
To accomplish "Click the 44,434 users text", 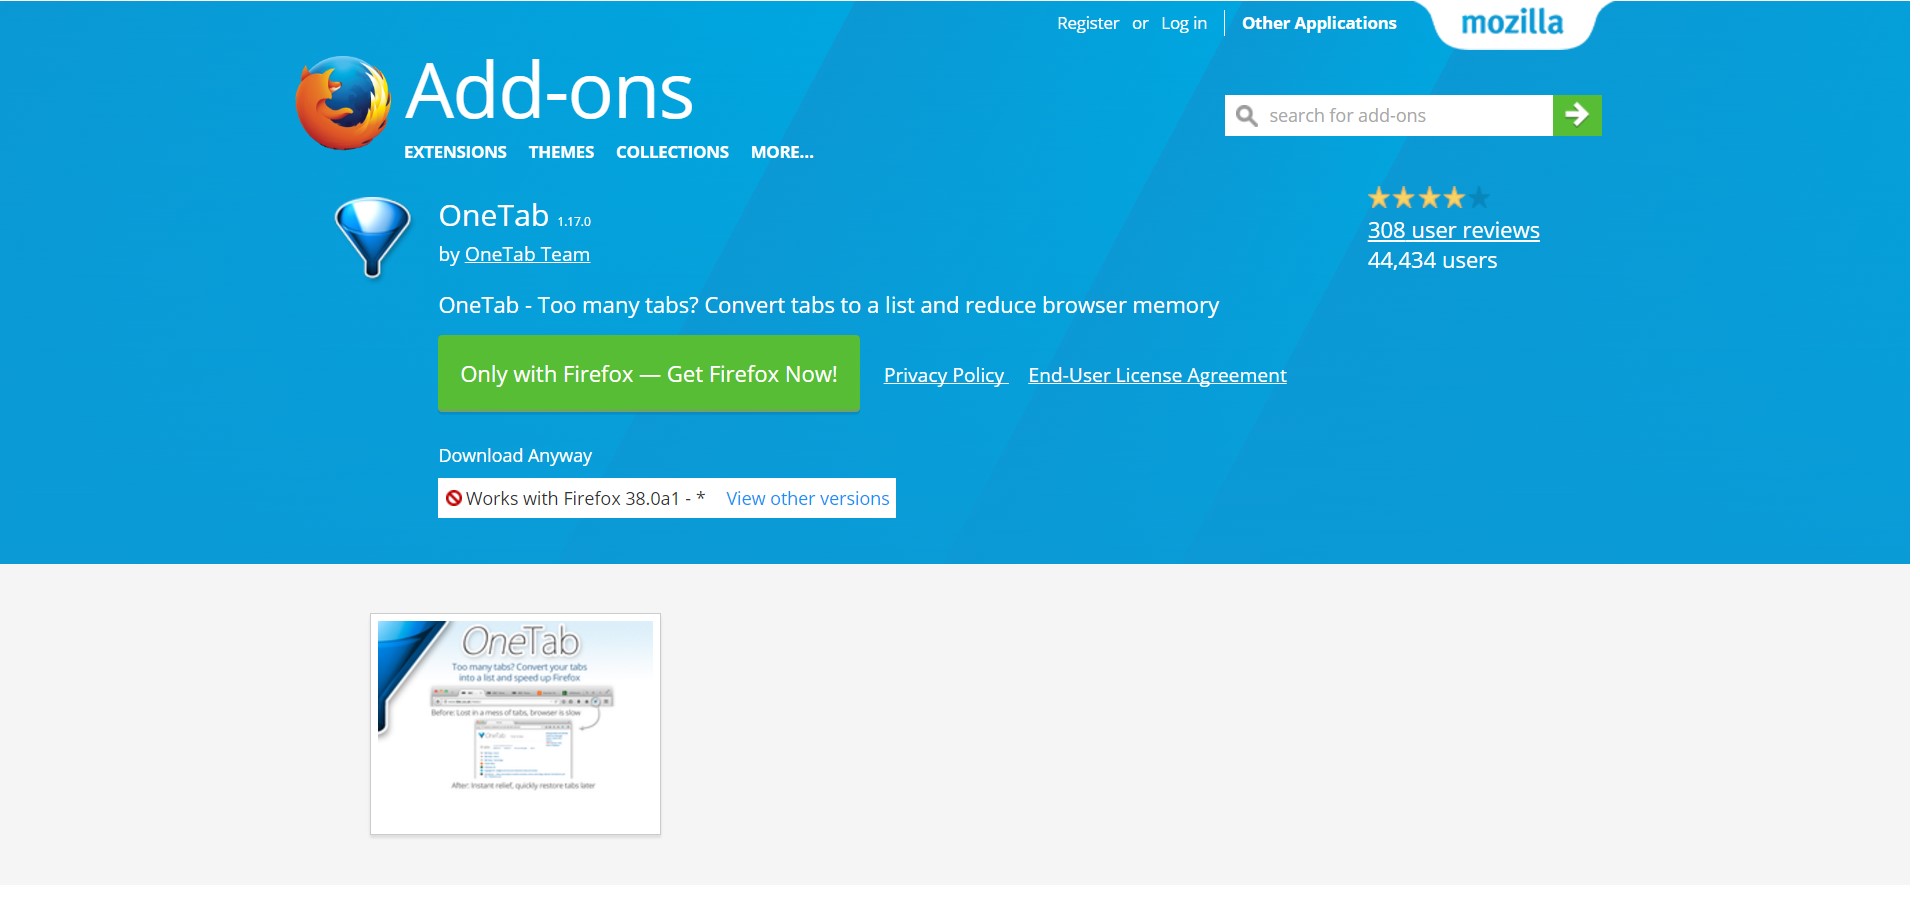I will pos(1432,260).
